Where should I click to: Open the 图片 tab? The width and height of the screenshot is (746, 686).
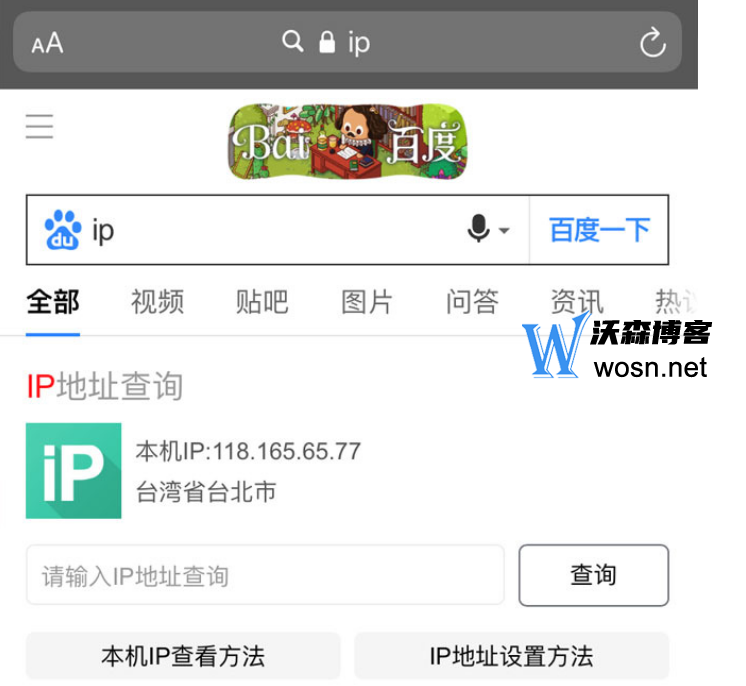[x=367, y=302]
